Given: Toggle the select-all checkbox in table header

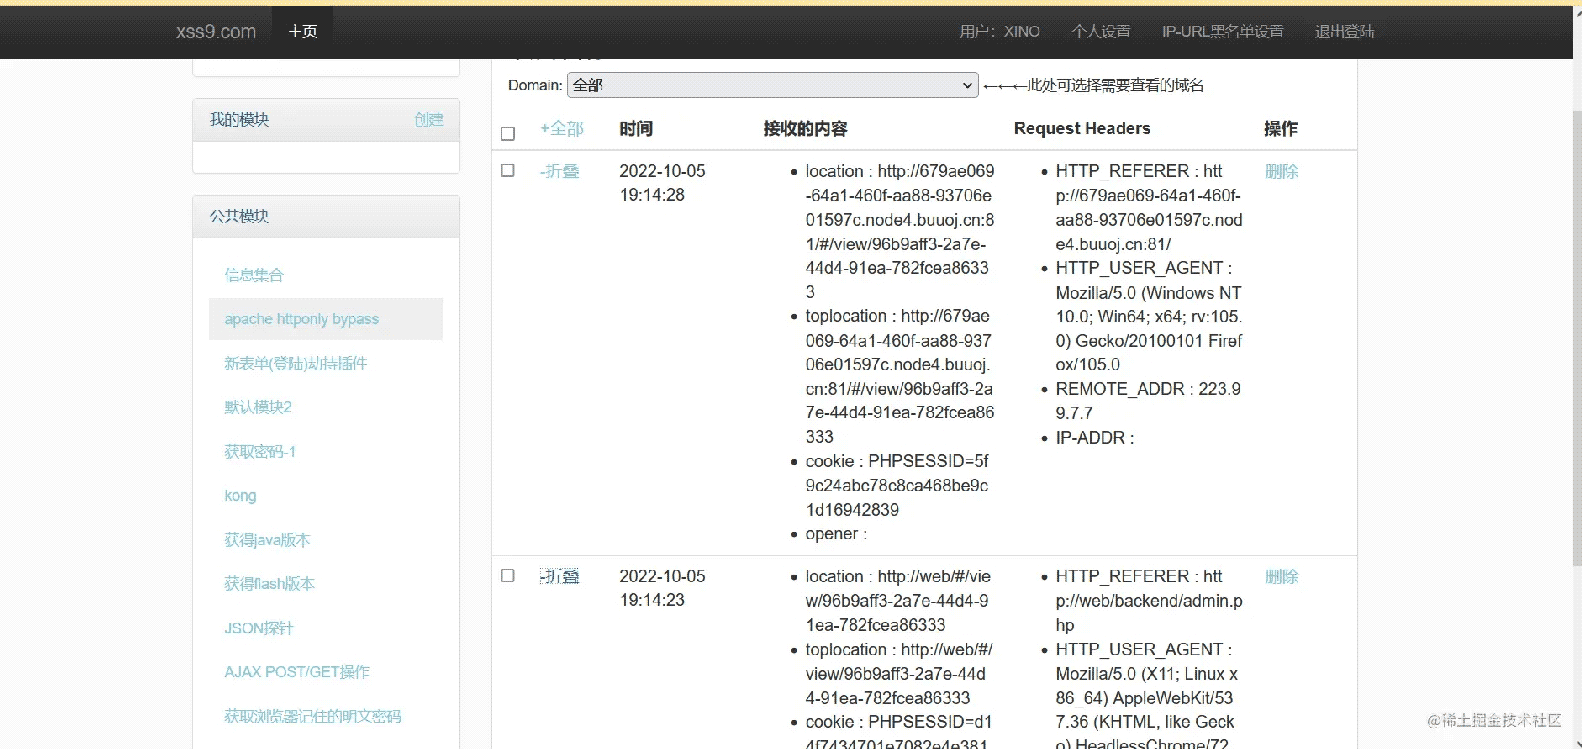Looking at the screenshot, I should click(x=508, y=133).
